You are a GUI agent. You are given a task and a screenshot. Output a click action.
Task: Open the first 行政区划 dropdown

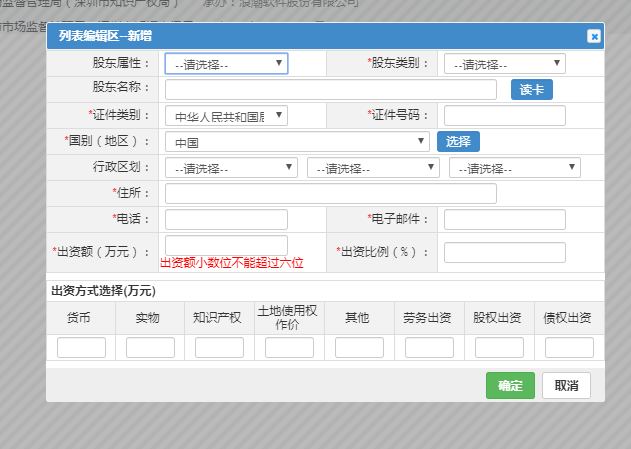click(x=231, y=168)
